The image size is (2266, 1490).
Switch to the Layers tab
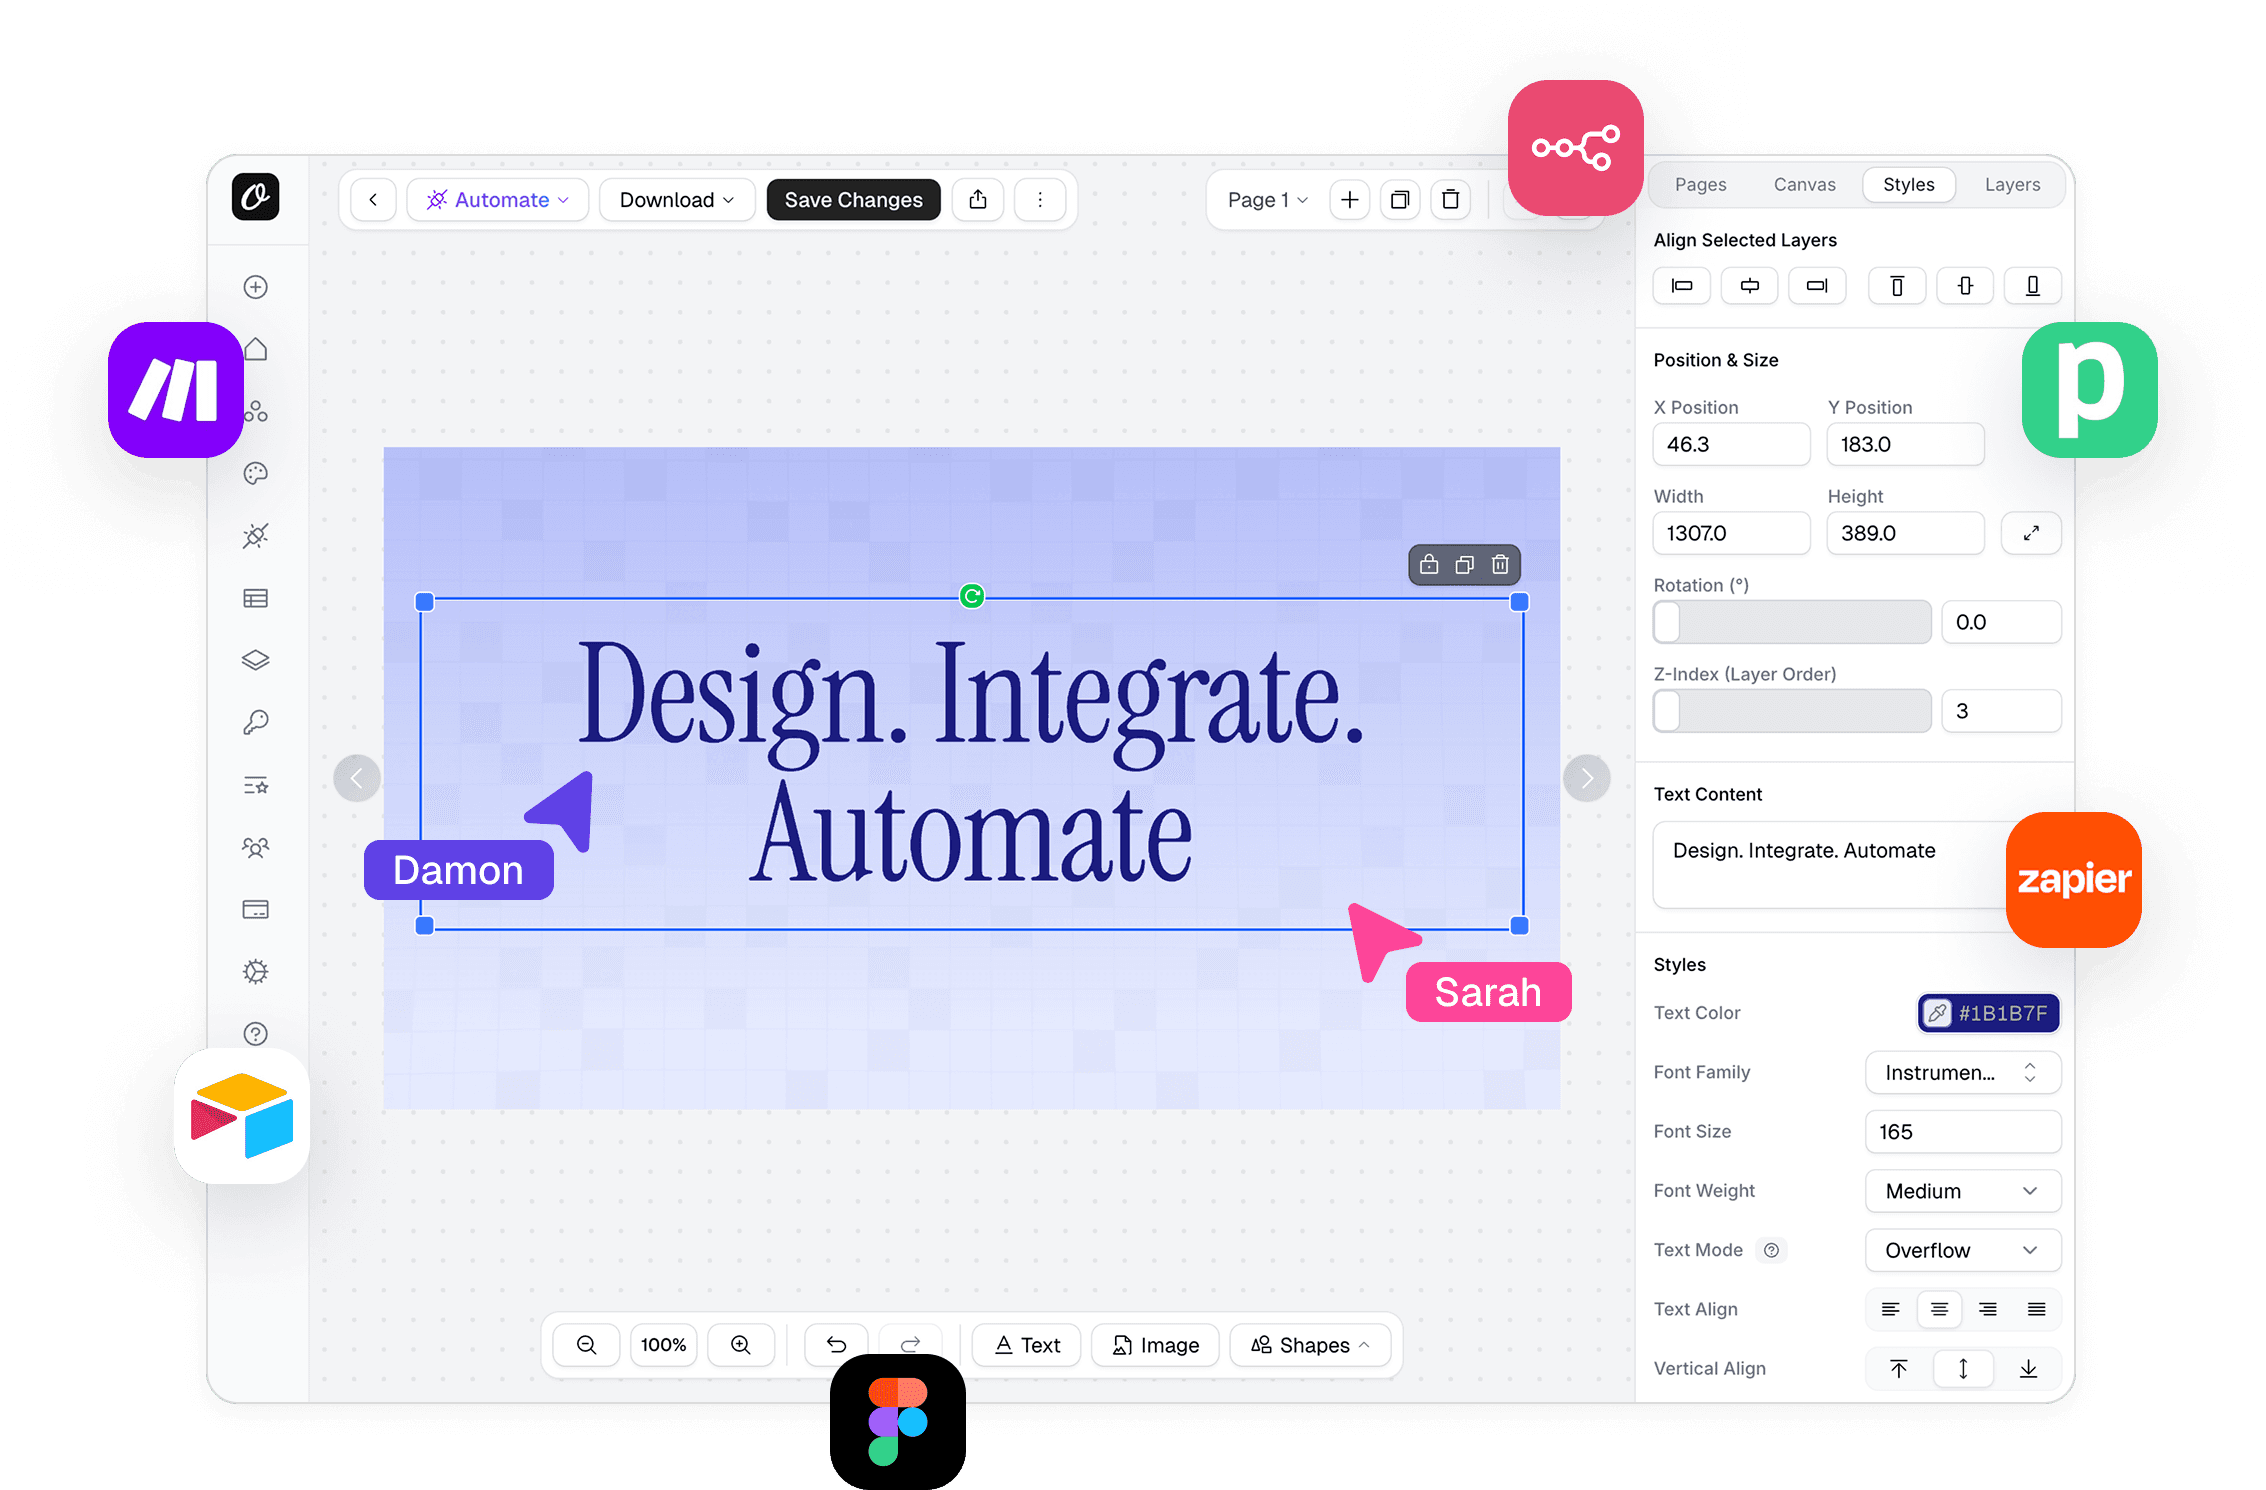2011,184
